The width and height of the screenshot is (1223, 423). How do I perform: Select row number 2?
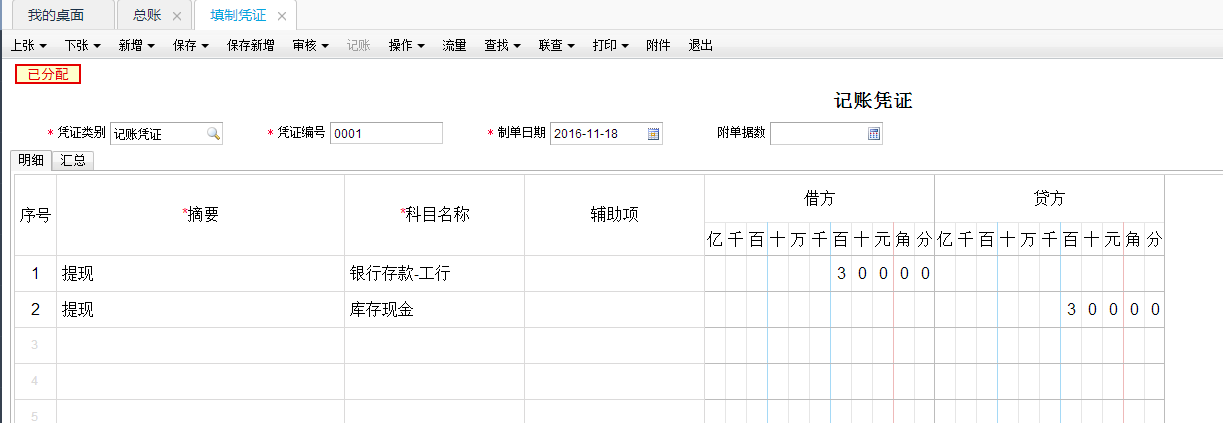coord(35,310)
